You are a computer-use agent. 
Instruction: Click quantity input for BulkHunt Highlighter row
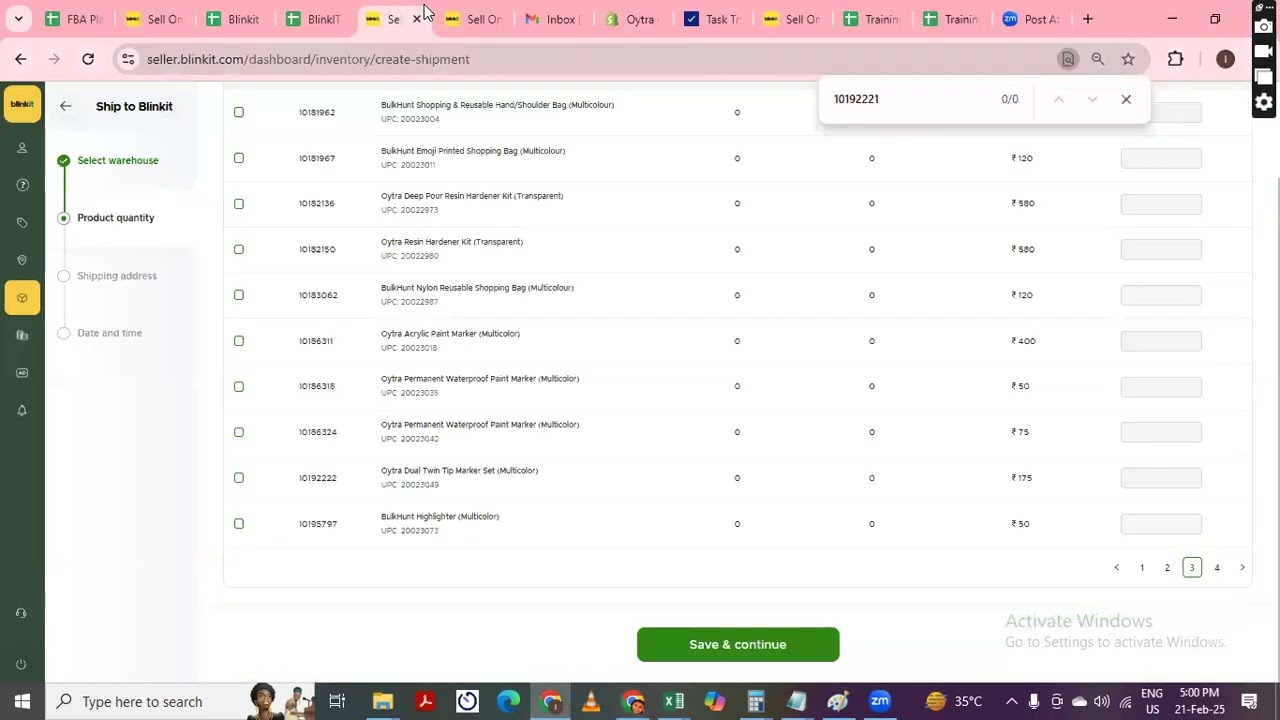point(1161,524)
